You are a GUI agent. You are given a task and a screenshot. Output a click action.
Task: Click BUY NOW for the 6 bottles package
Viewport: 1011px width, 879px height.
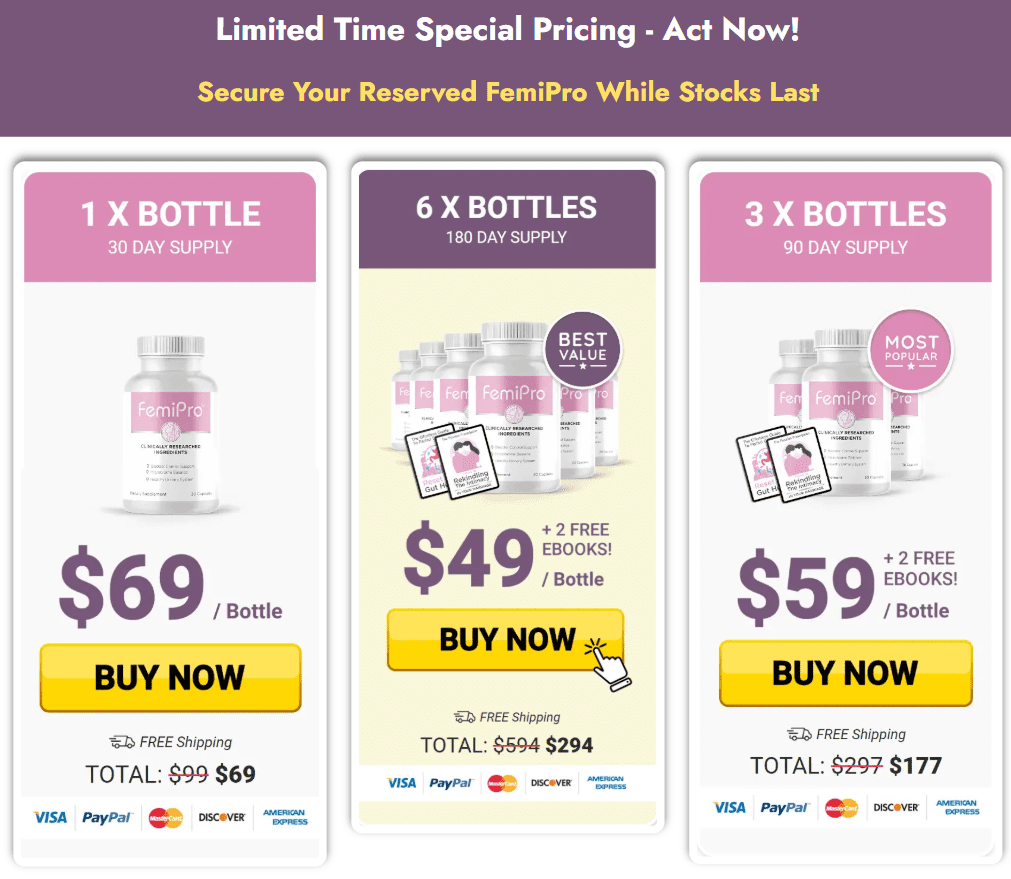(x=506, y=640)
